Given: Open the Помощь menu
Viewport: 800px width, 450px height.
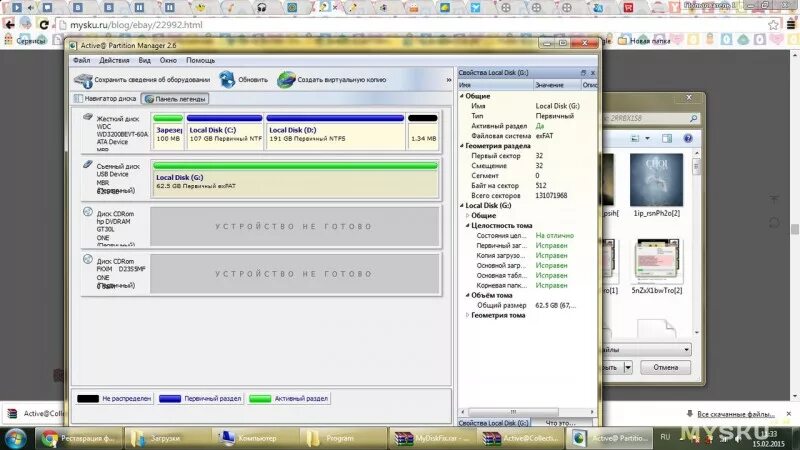Looking at the screenshot, I should [x=200, y=60].
